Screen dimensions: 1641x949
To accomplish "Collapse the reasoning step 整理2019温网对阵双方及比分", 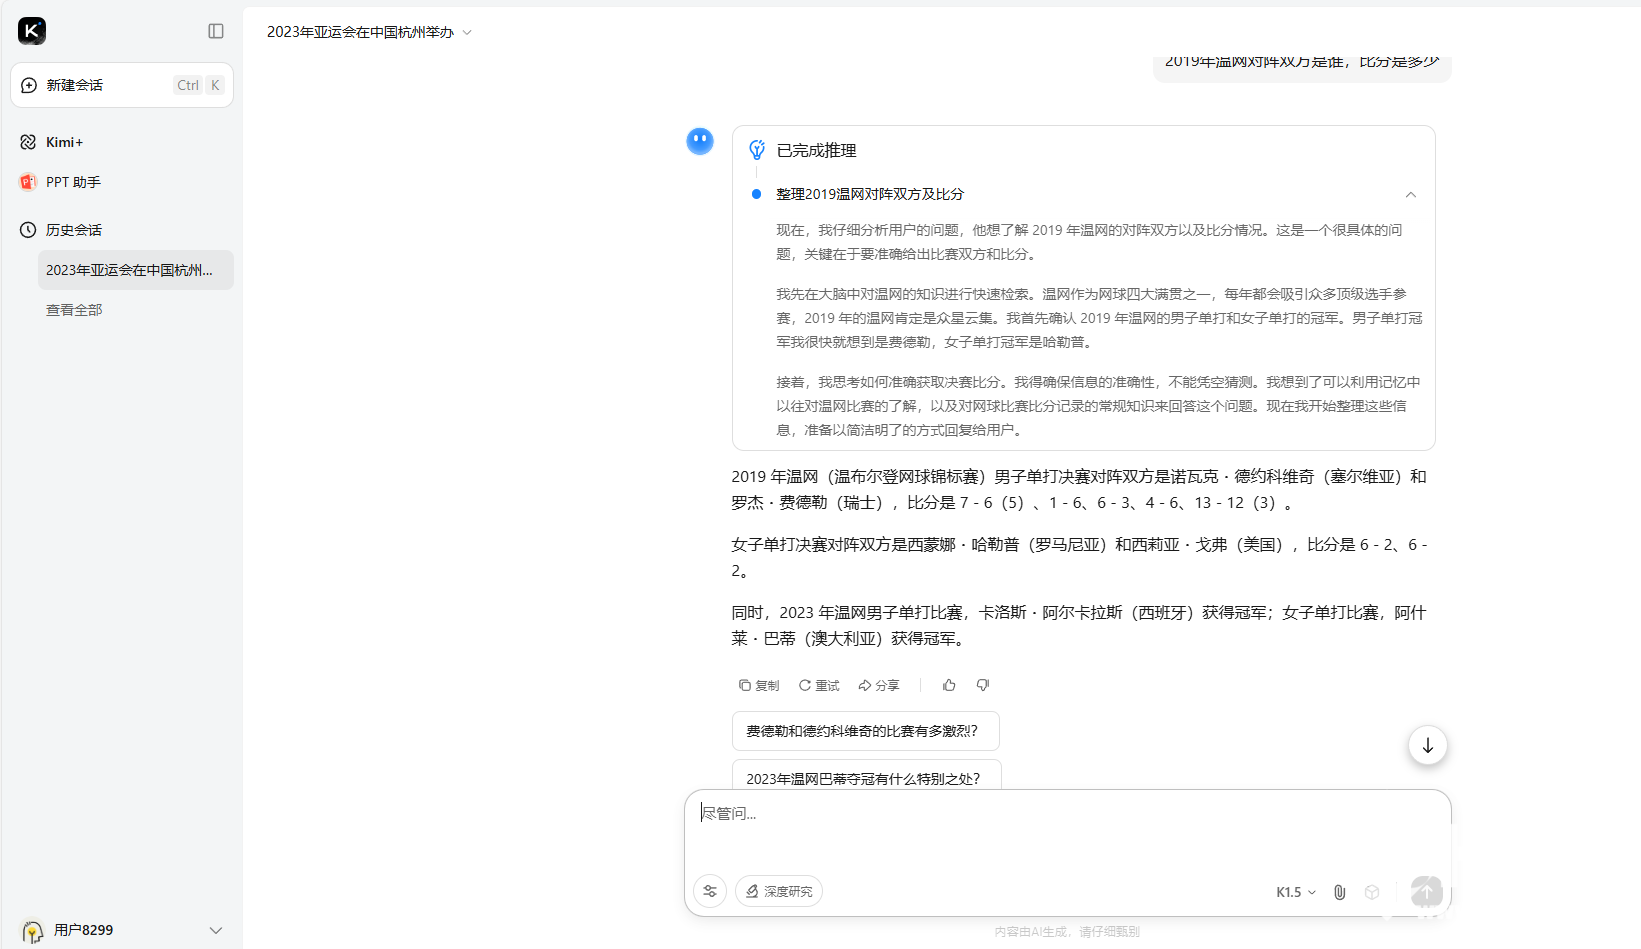I will coord(1410,194).
